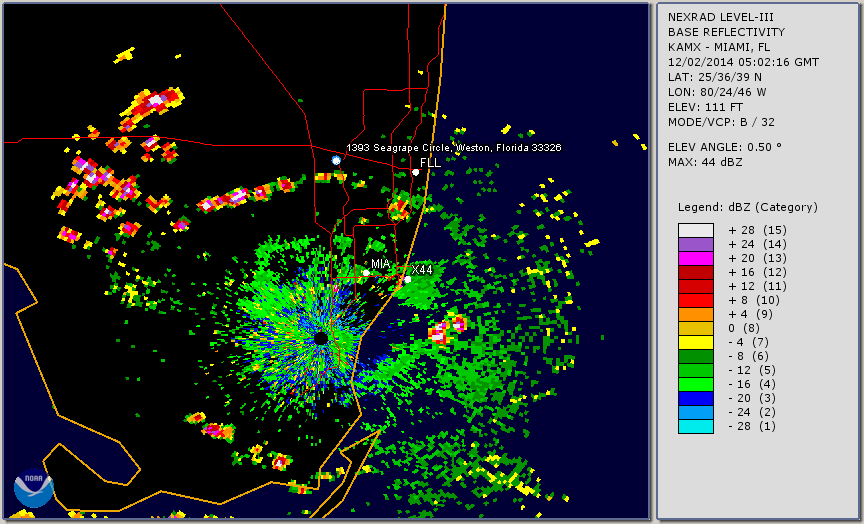Click the '- 28 (1)' legend value
Viewport: 864px width, 524px height.
(x=752, y=426)
